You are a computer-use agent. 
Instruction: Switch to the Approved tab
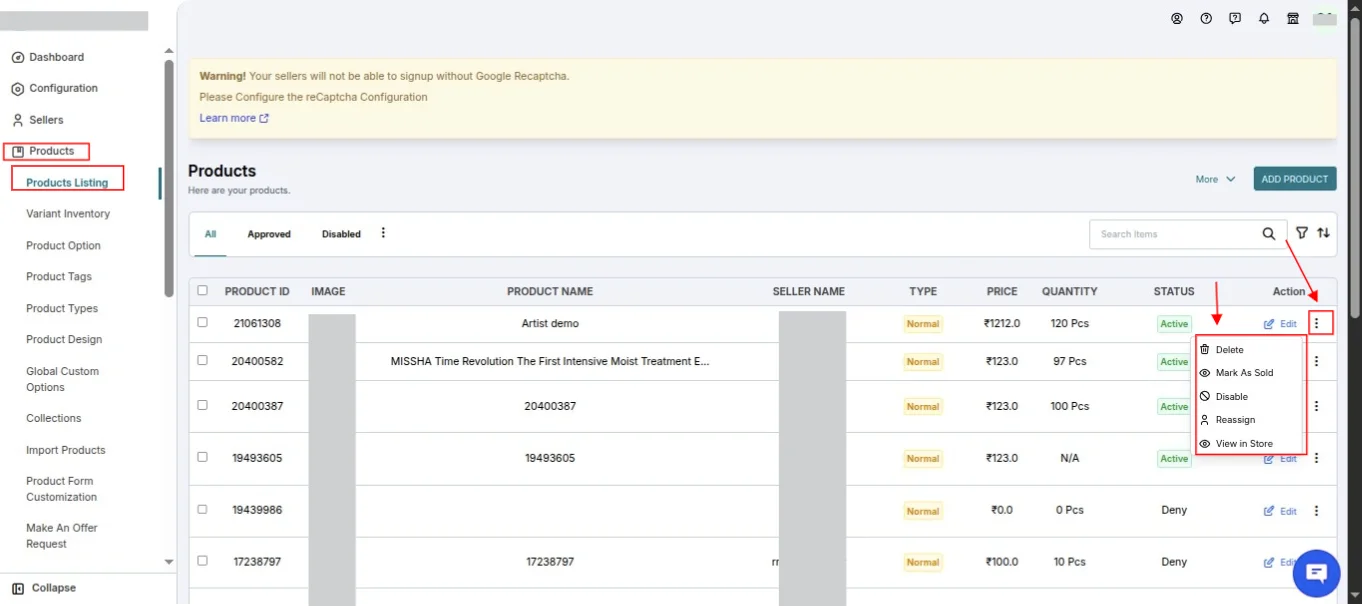pos(269,234)
